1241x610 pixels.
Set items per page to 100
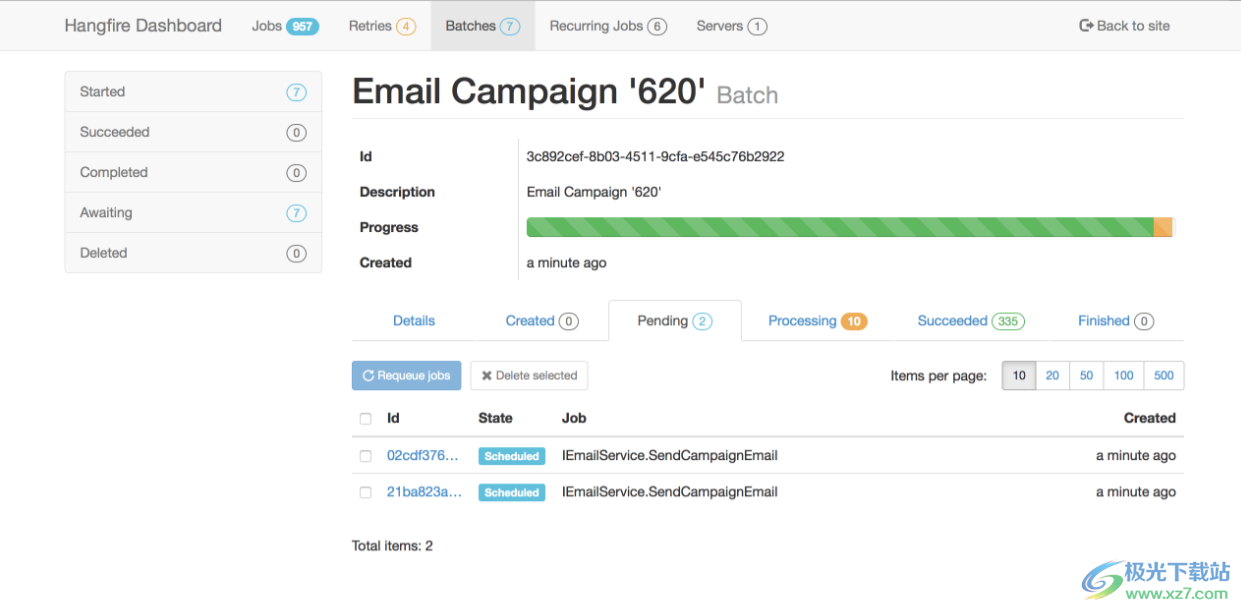(x=1124, y=376)
